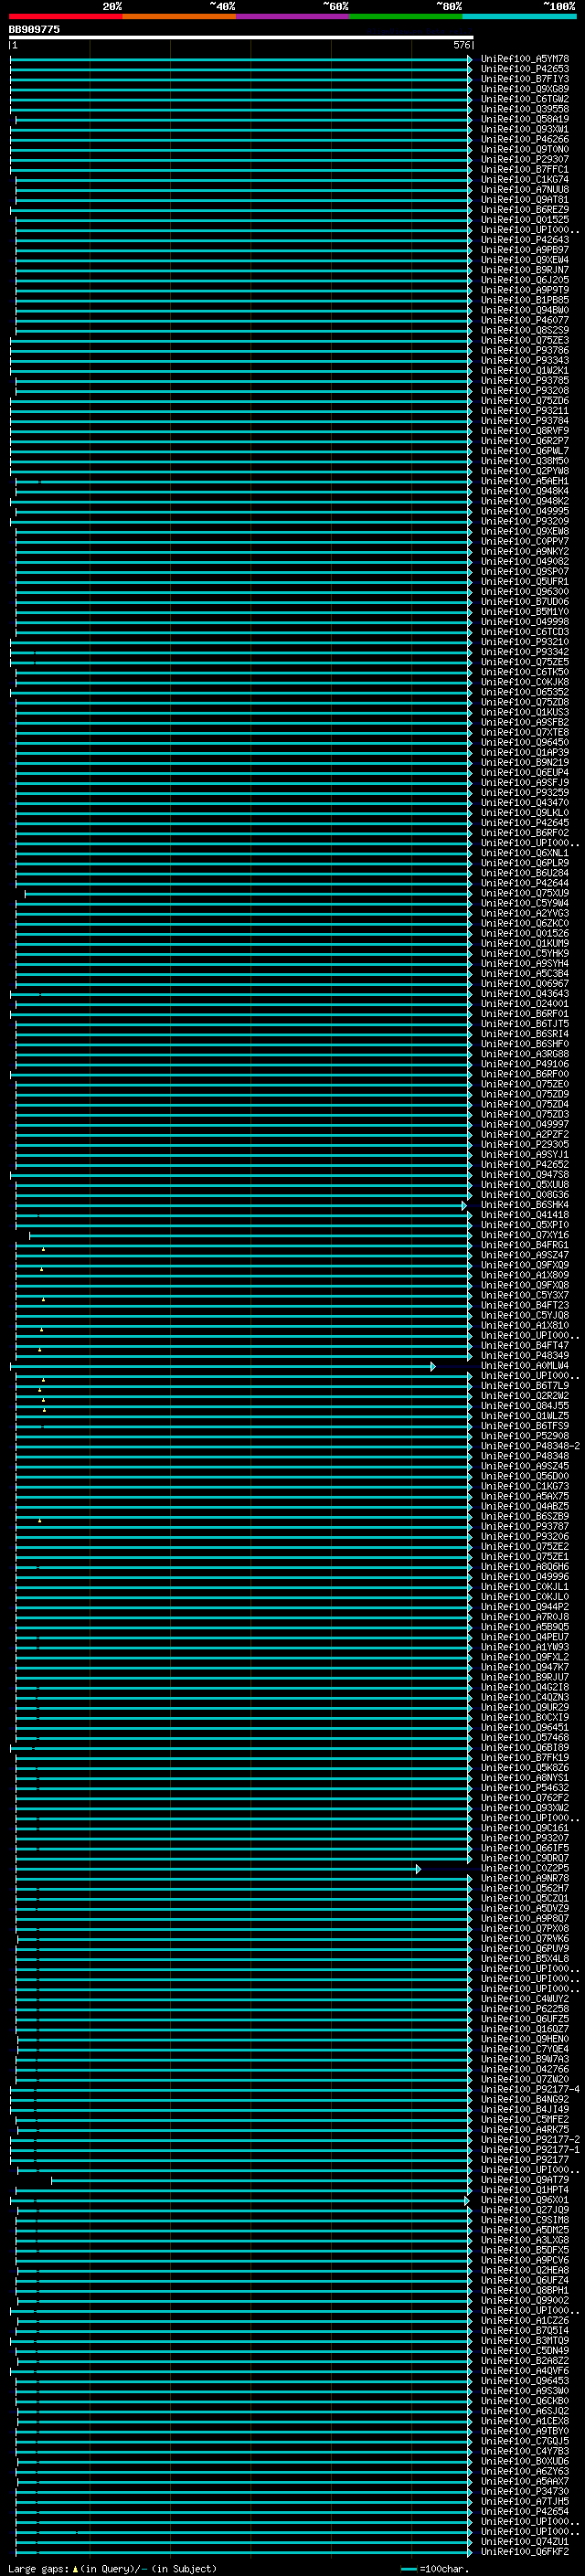Click the purple ~60% identity legend segment
This screenshot has height=2576, width=585.
(293, 16)
